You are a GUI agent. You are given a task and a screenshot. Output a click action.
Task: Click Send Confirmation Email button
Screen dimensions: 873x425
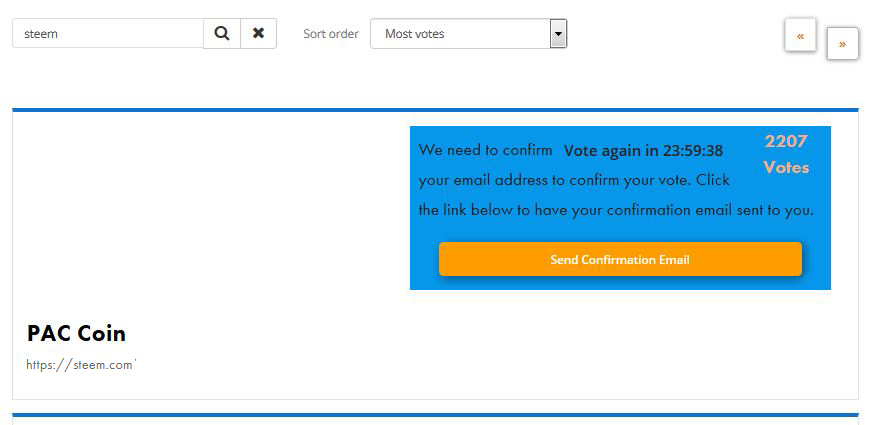620,259
